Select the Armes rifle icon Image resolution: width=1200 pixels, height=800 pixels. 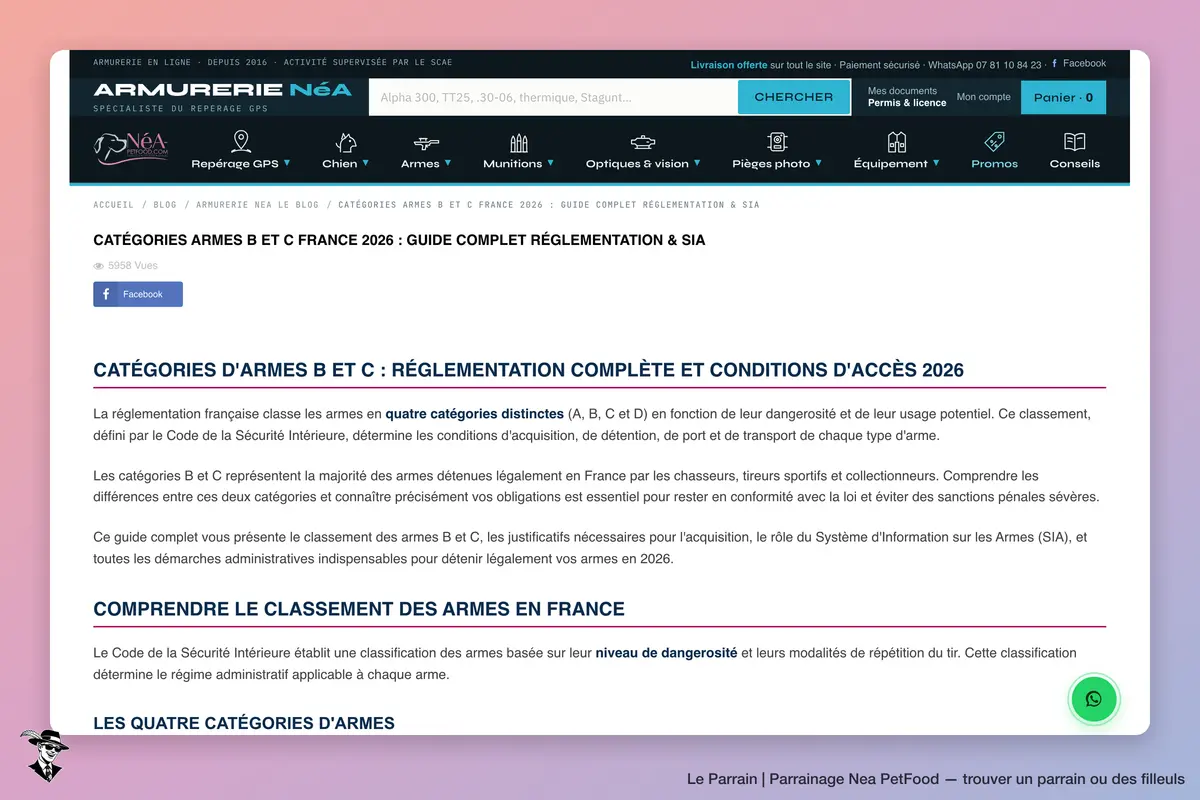(426, 143)
